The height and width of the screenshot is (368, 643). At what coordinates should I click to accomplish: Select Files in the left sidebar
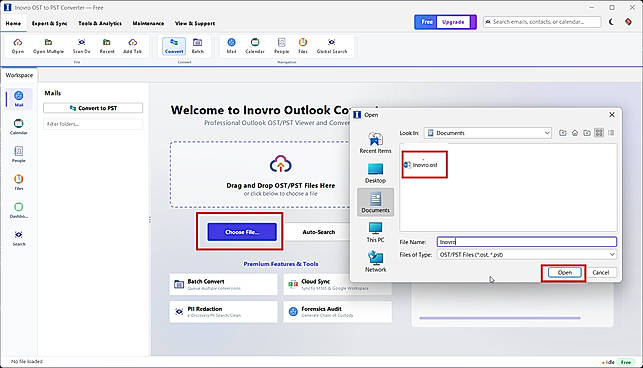(19, 182)
